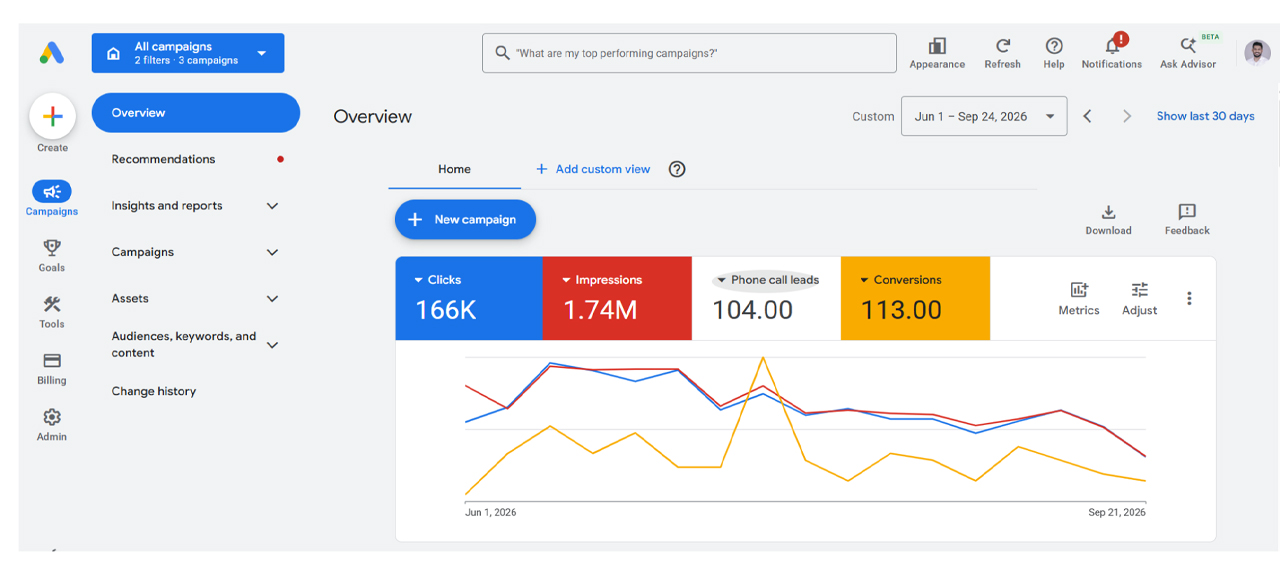This screenshot has width=1280, height=572.
Task: Click the Google Ads logo
Action: [x=52, y=54]
